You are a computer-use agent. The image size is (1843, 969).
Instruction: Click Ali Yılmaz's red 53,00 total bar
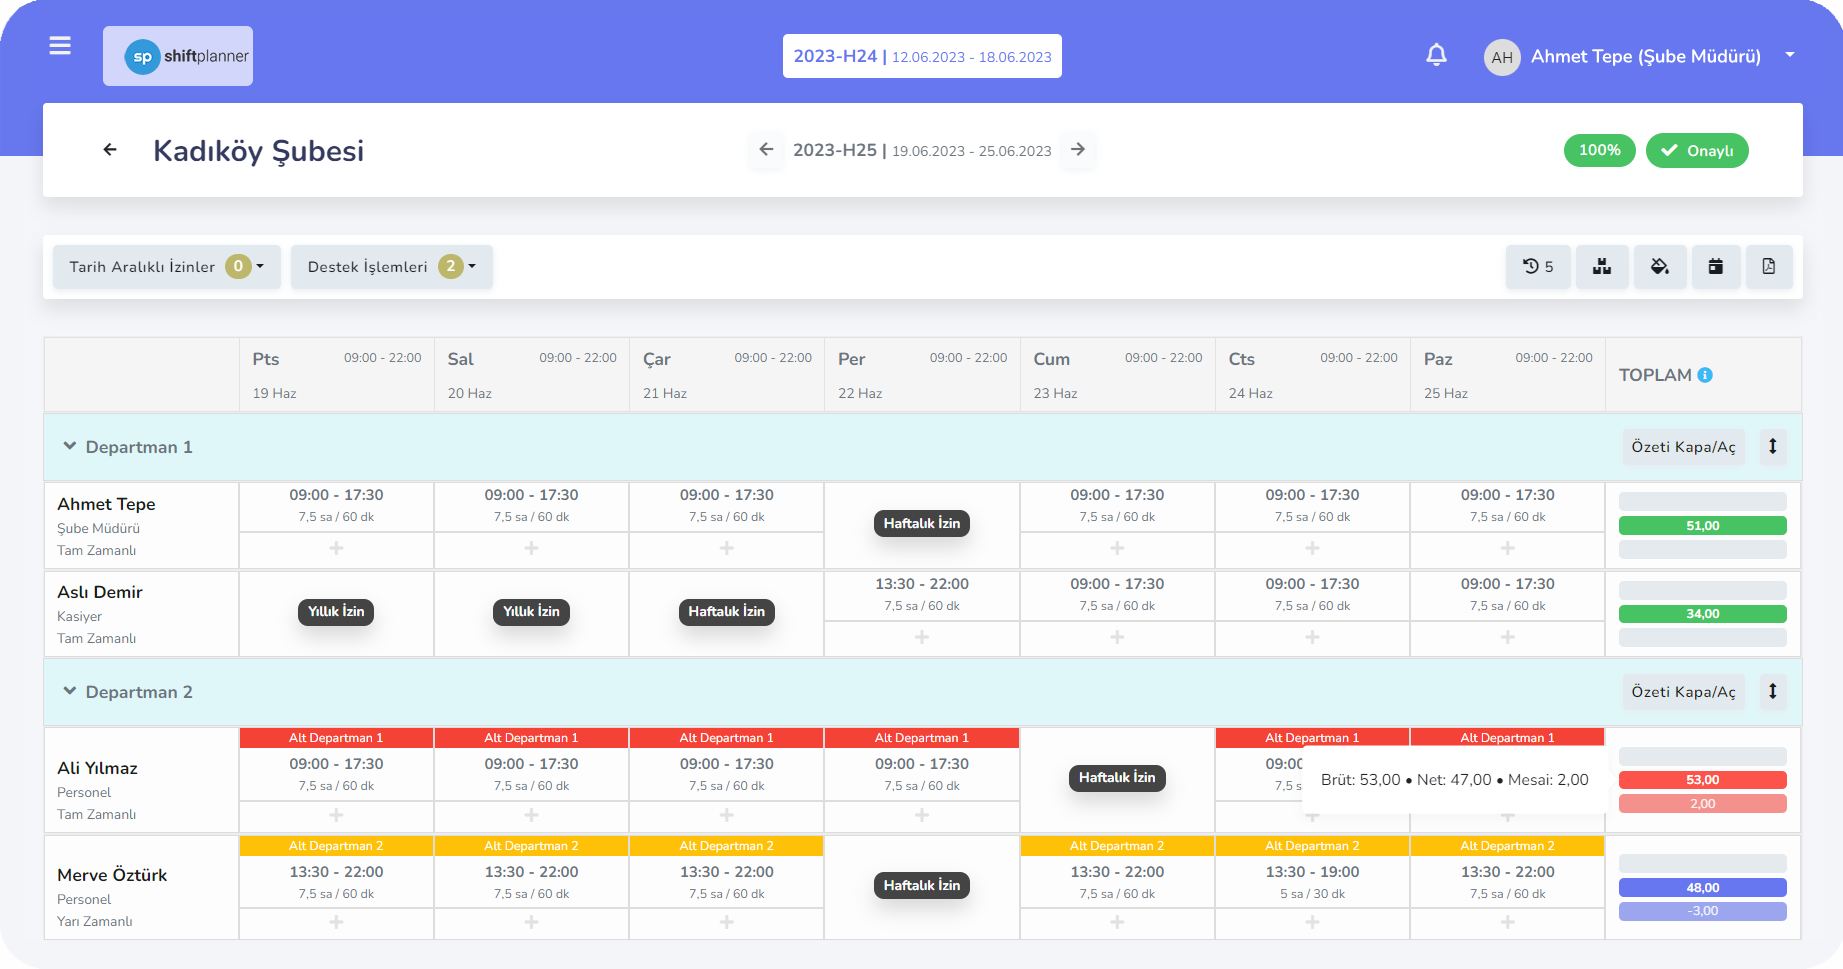point(1703,780)
